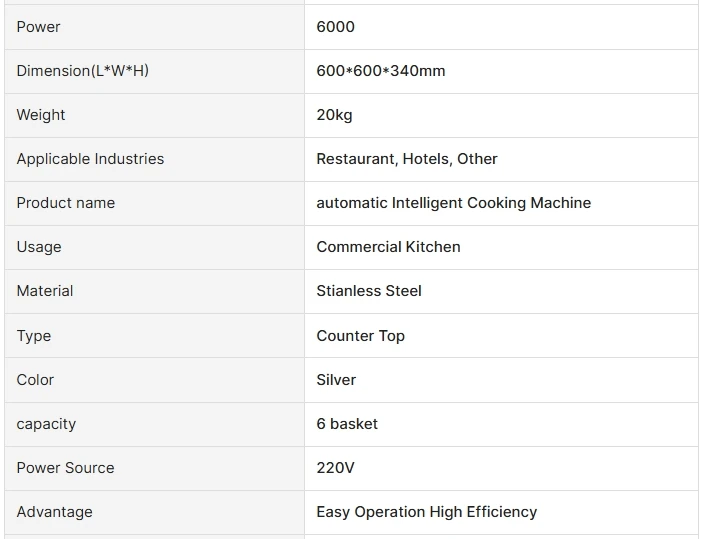The height and width of the screenshot is (539, 704).
Task: Select the Stianless Steel value
Action: (x=369, y=291)
